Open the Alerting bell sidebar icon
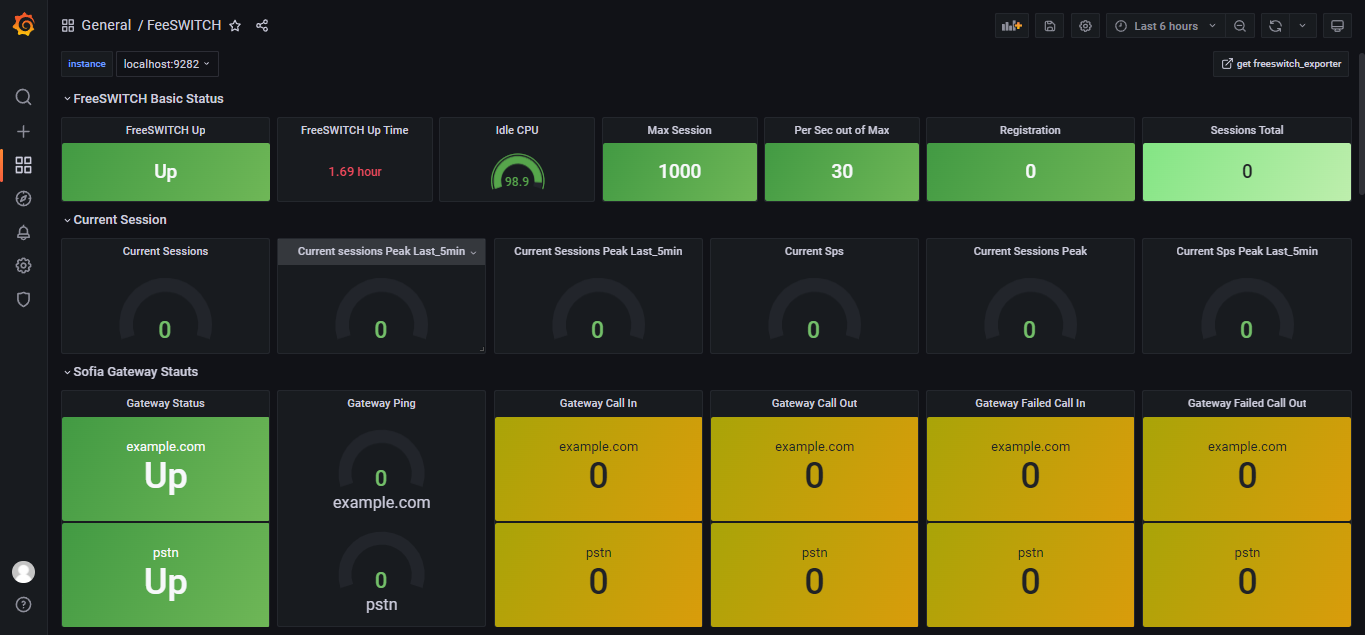The height and width of the screenshot is (635, 1365). (24, 232)
